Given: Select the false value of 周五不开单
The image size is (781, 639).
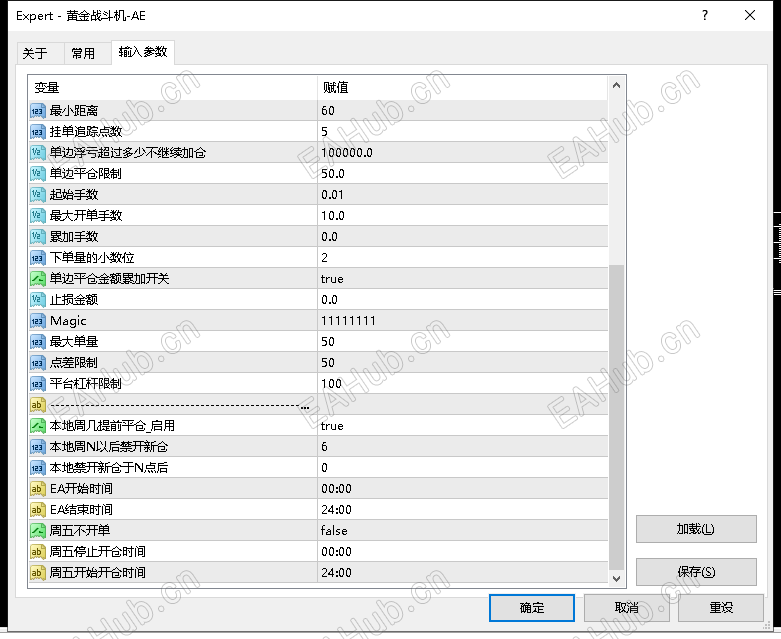Looking at the screenshot, I should click(334, 531).
